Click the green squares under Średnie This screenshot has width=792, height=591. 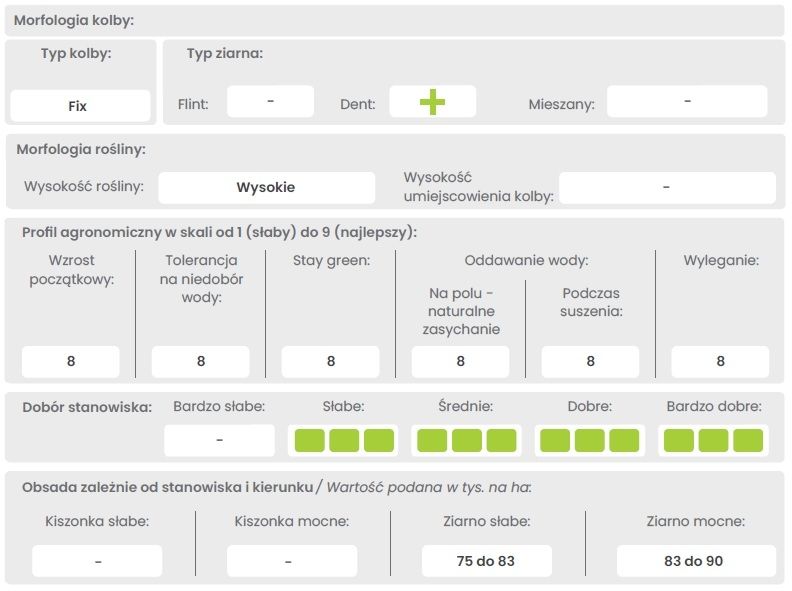click(x=467, y=440)
